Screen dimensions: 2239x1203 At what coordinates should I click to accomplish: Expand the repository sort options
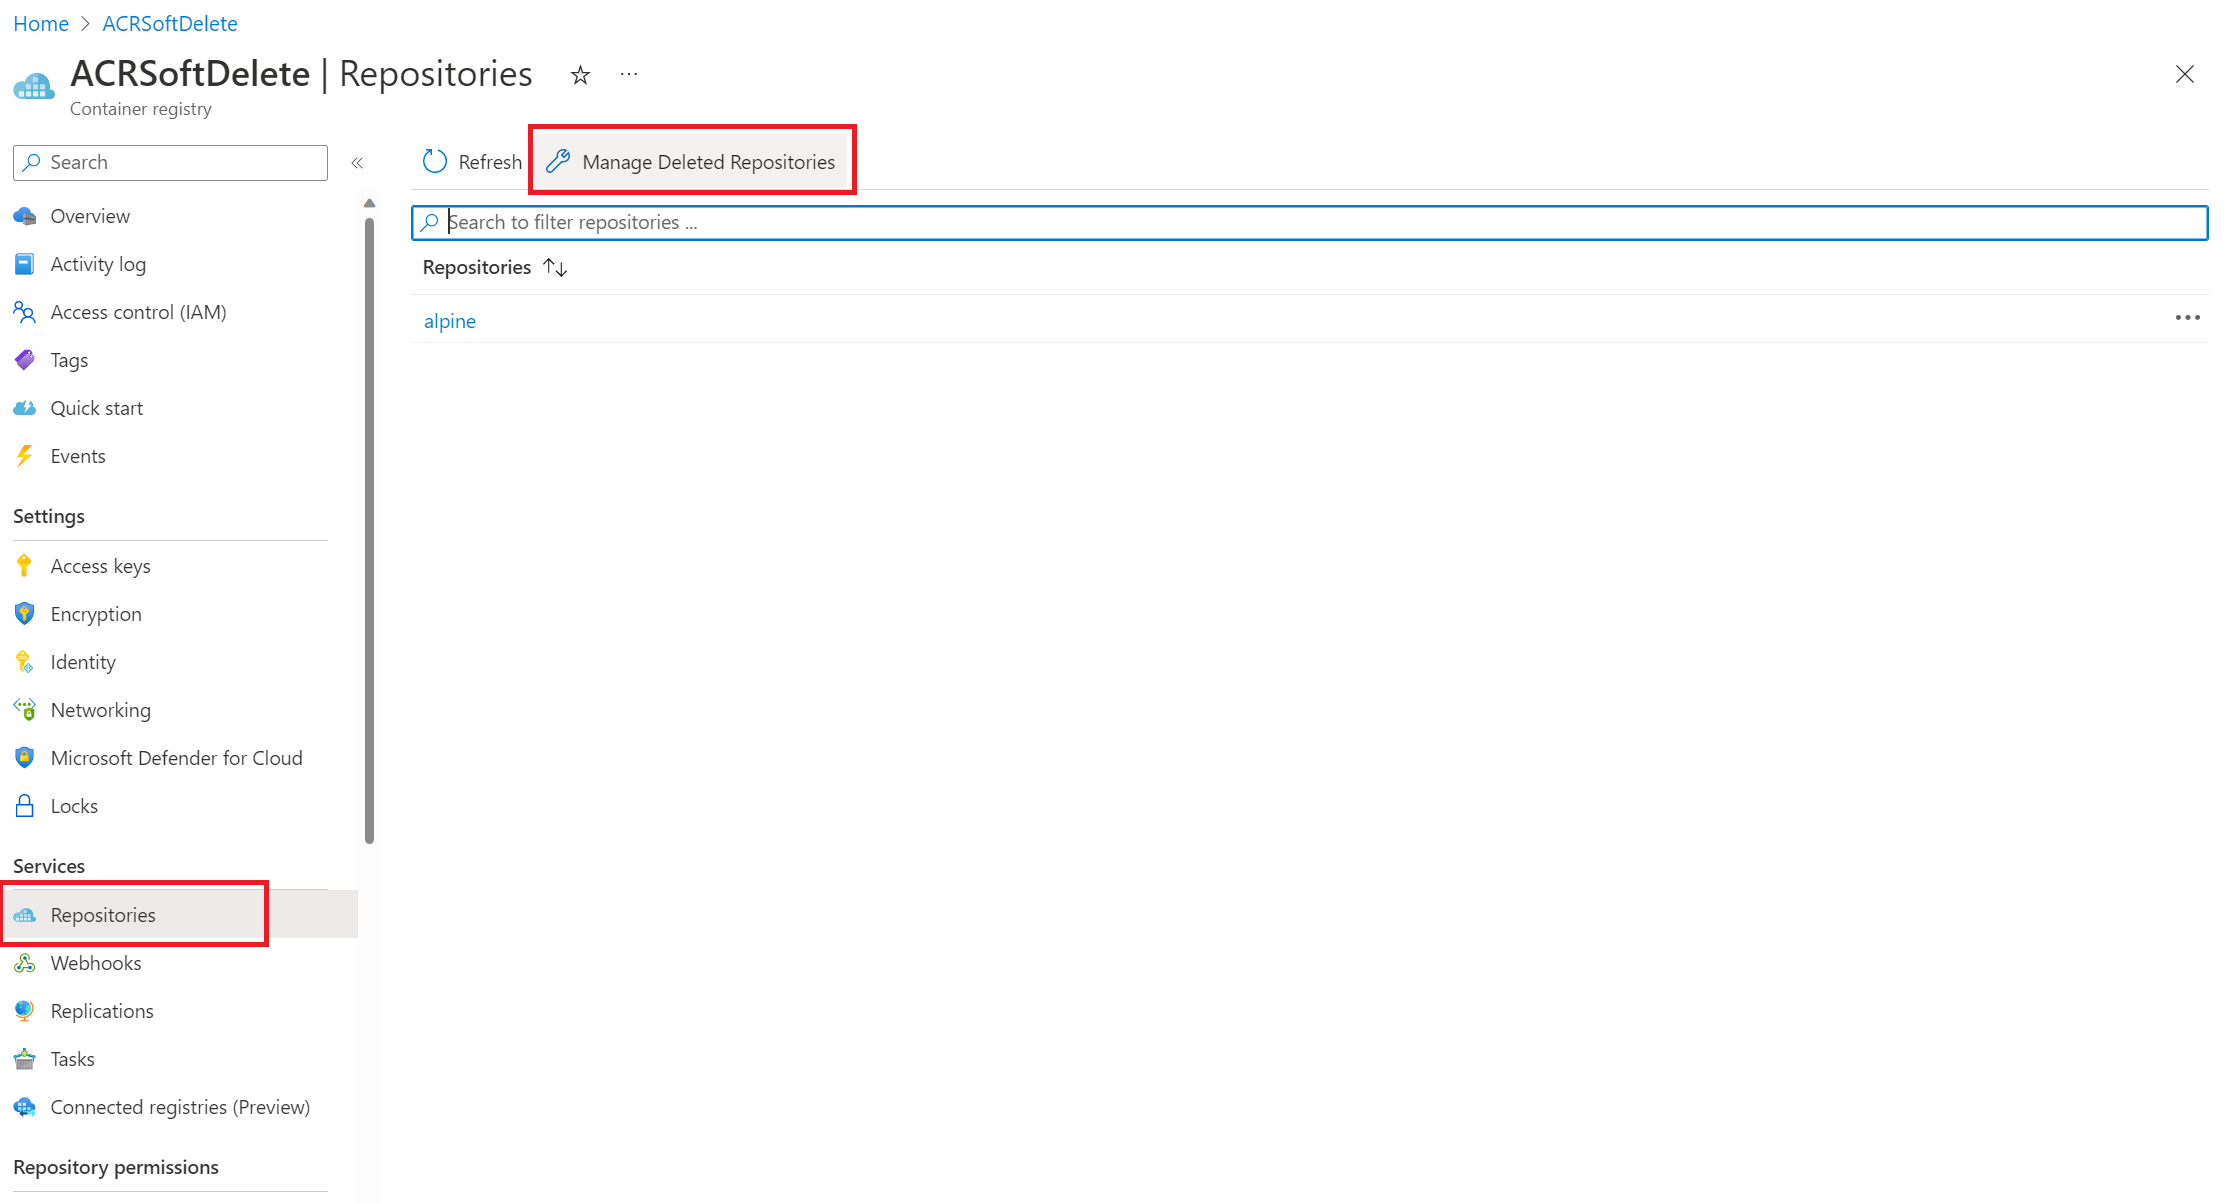[x=555, y=267]
